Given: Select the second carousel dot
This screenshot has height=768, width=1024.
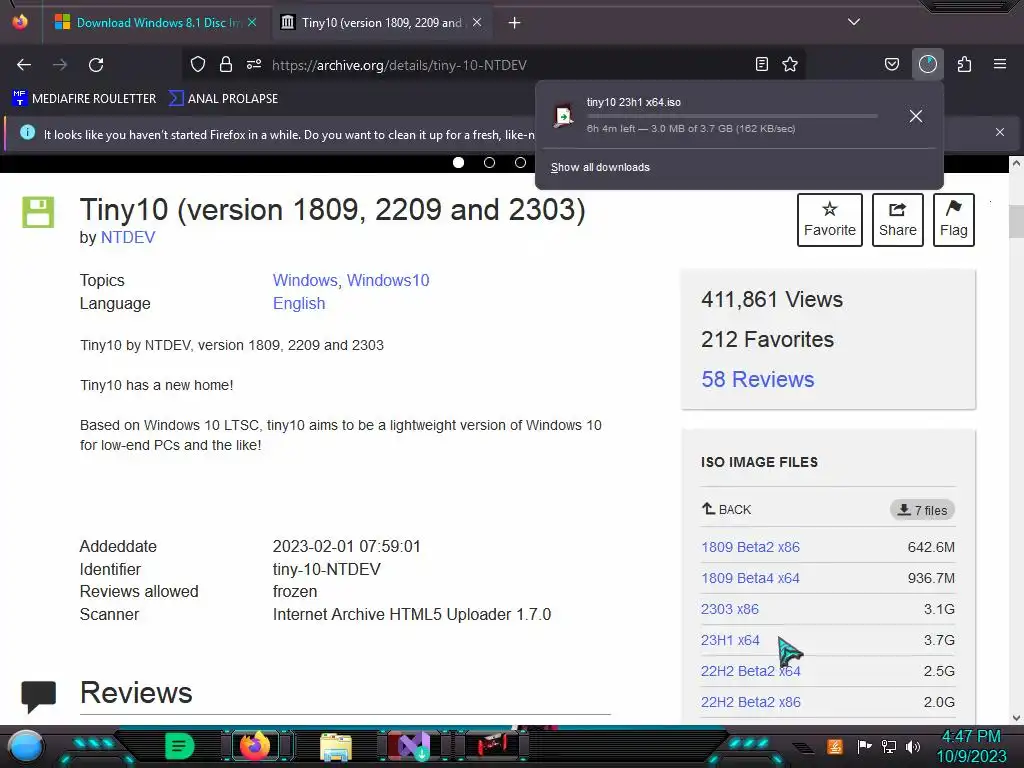Looking at the screenshot, I should click(x=489, y=162).
